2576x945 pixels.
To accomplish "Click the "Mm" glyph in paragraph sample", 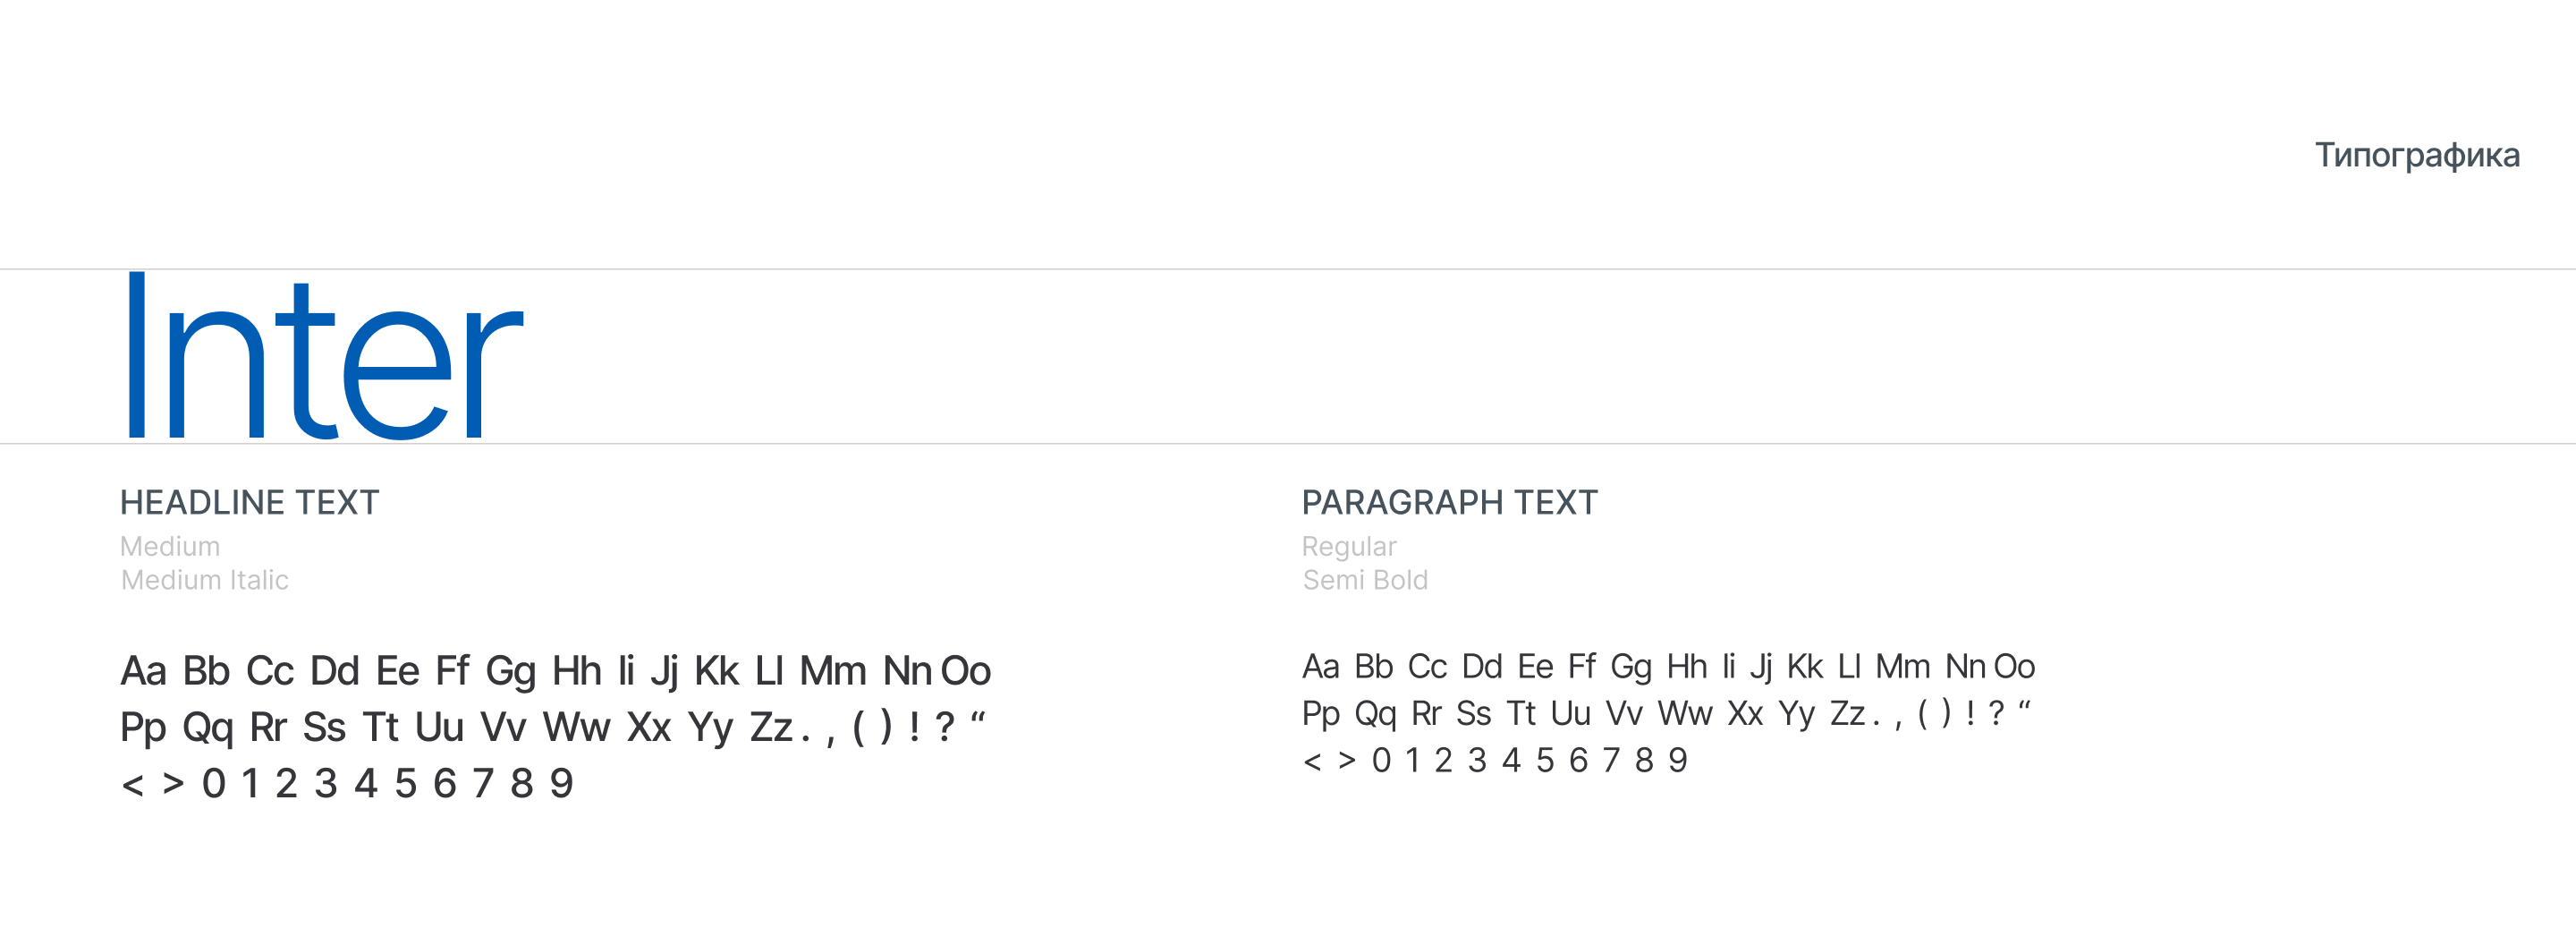I will 1902,667.
